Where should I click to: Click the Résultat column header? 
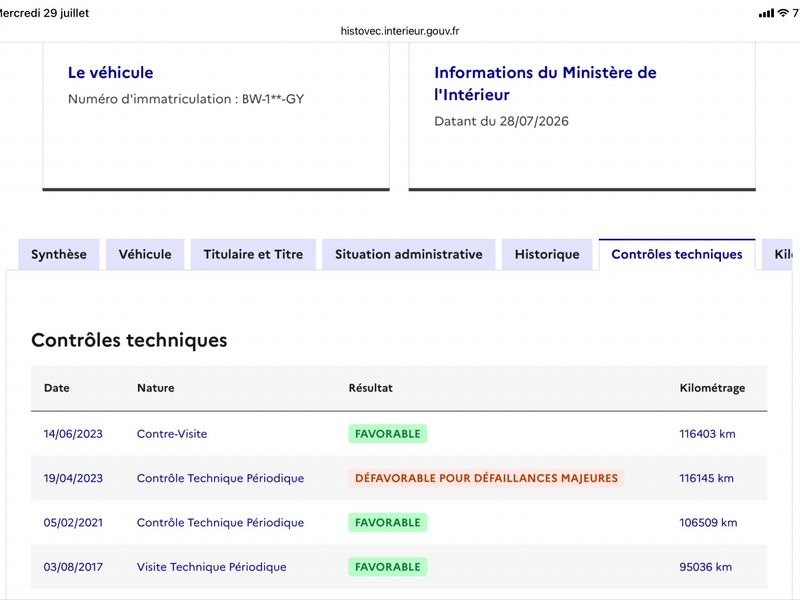(370, 388)
